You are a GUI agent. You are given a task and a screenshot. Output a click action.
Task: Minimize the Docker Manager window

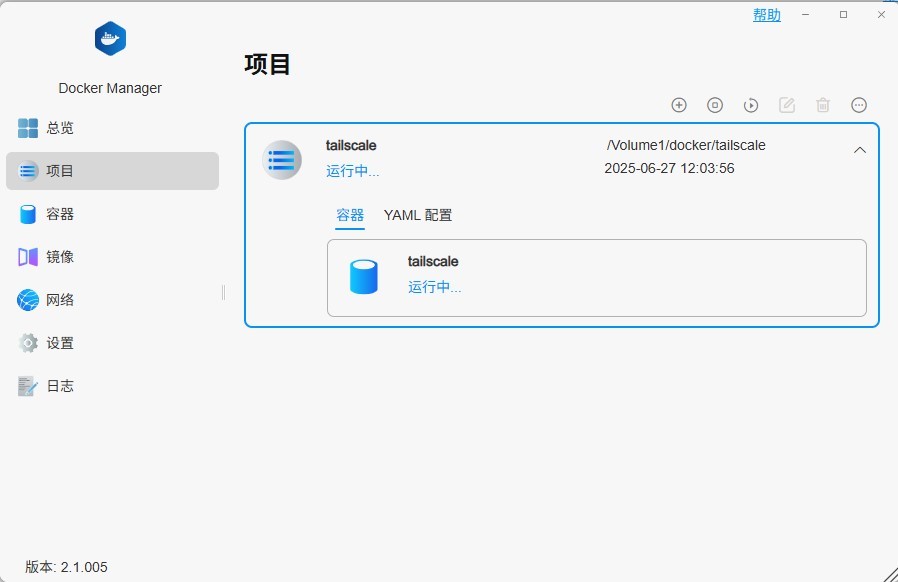point(806,14)
